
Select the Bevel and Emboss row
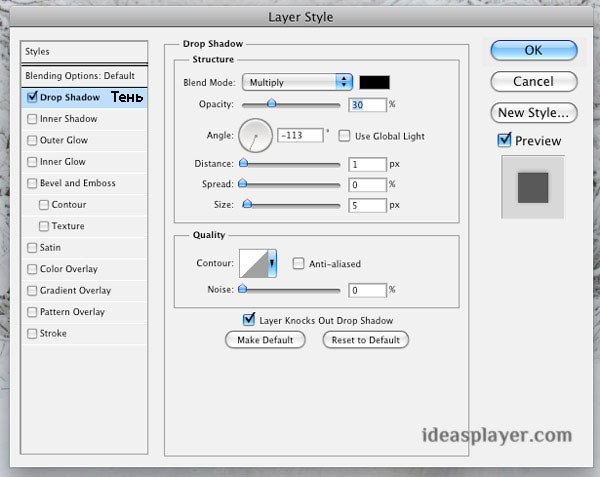[x=84, y=183]
